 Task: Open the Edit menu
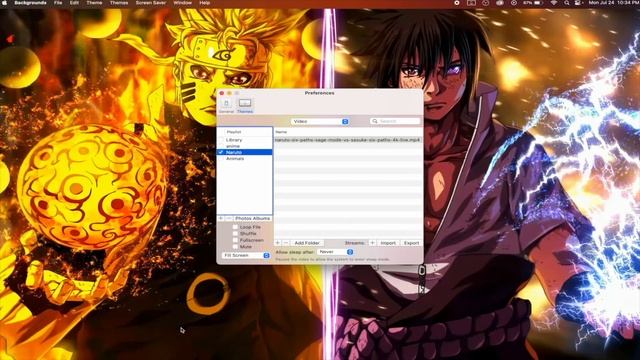click(x=74, y=3)
